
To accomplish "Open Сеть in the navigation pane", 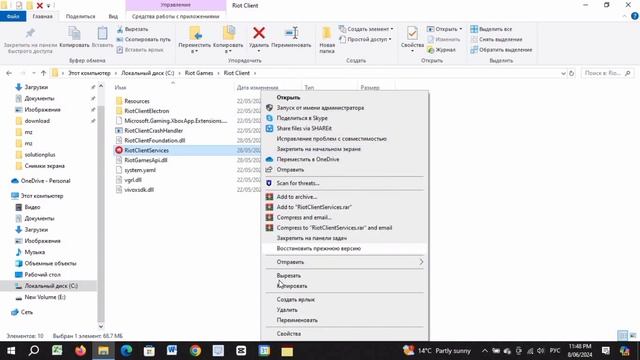I will [27, 312].
